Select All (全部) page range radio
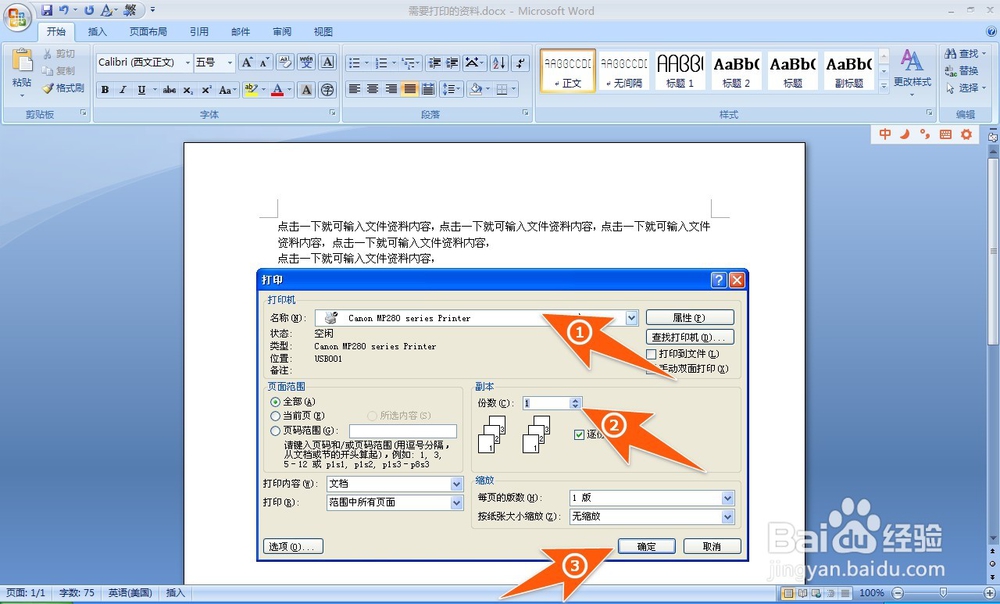 tap(276, 402)
